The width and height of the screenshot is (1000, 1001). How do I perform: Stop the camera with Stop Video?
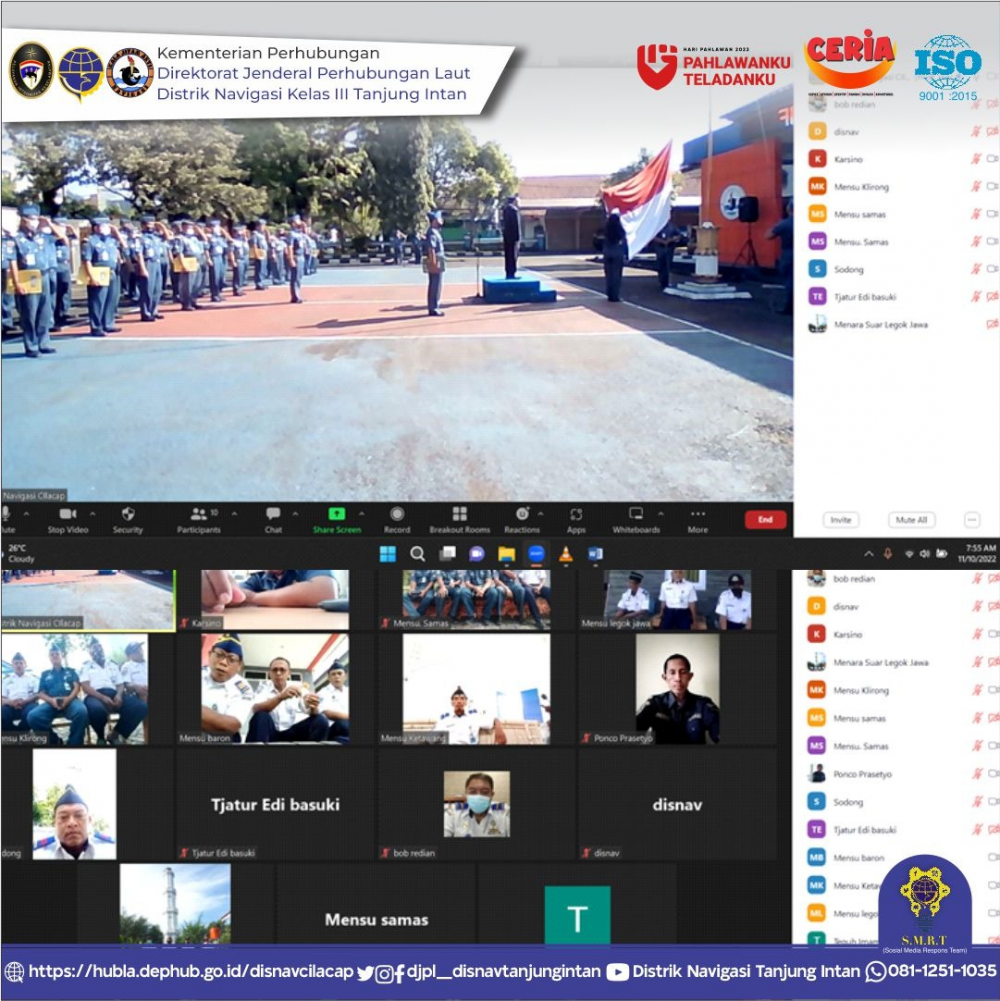(x=68, y=520)
